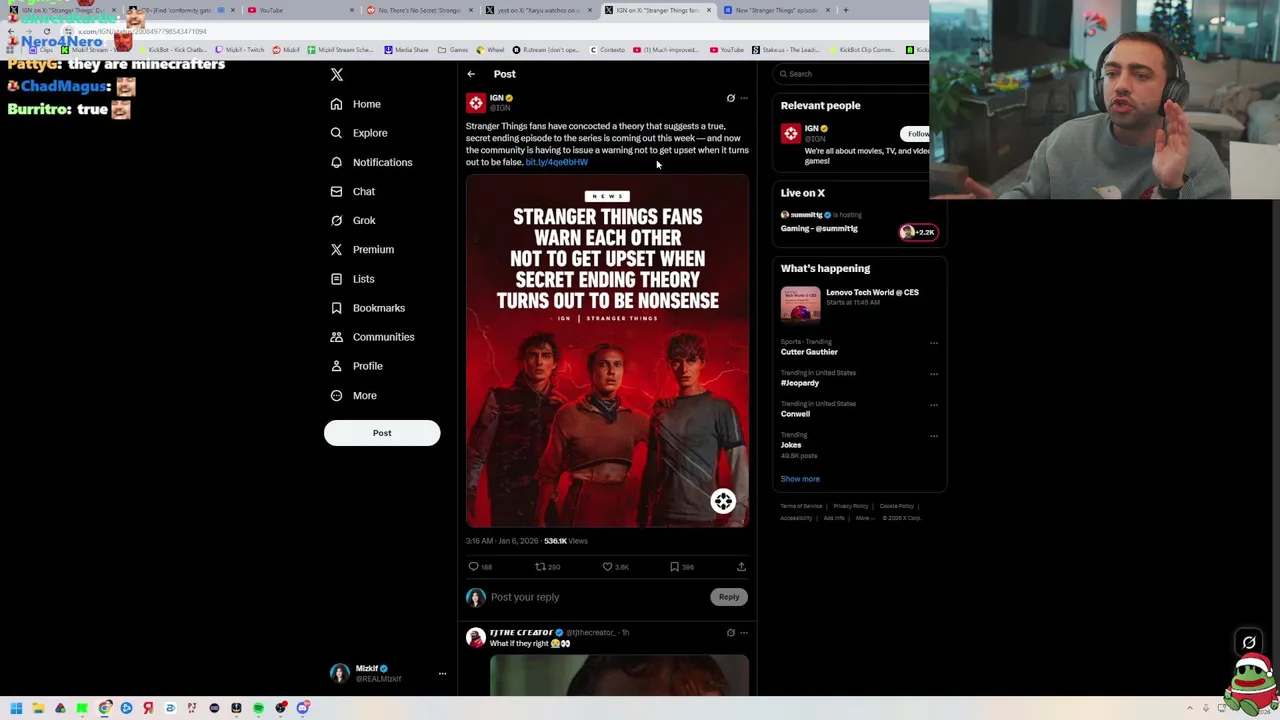Screen dimensions: 1280x720
Task: Open Grok in the X sidebar
Action: click(352, 220)
